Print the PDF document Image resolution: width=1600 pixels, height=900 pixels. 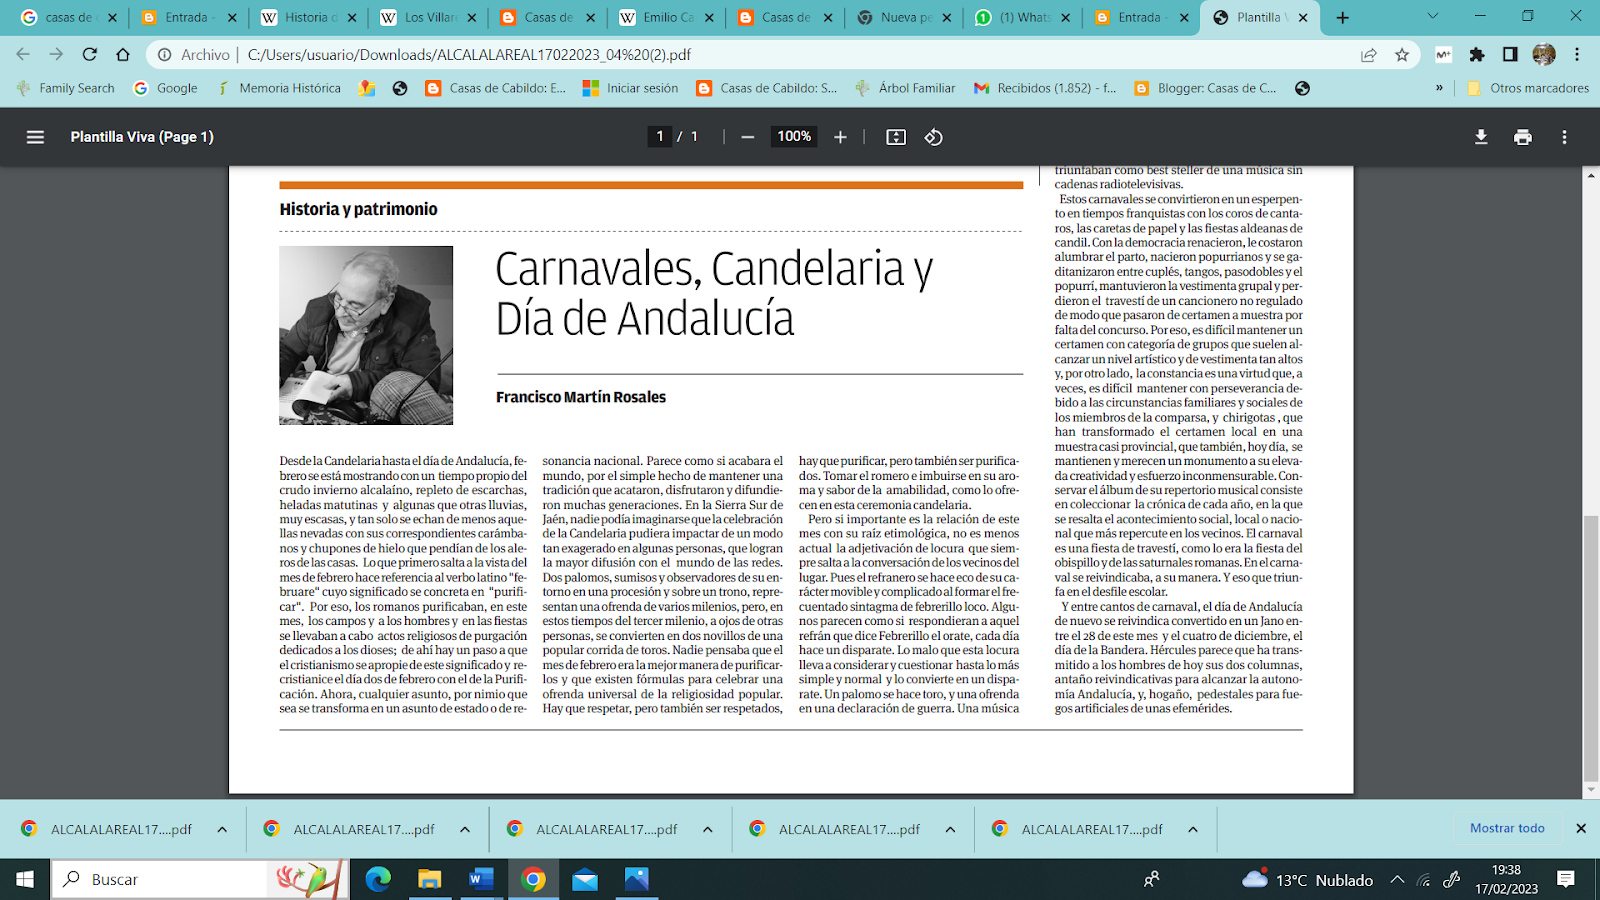pyautogui.click(x=1523, y=137)
